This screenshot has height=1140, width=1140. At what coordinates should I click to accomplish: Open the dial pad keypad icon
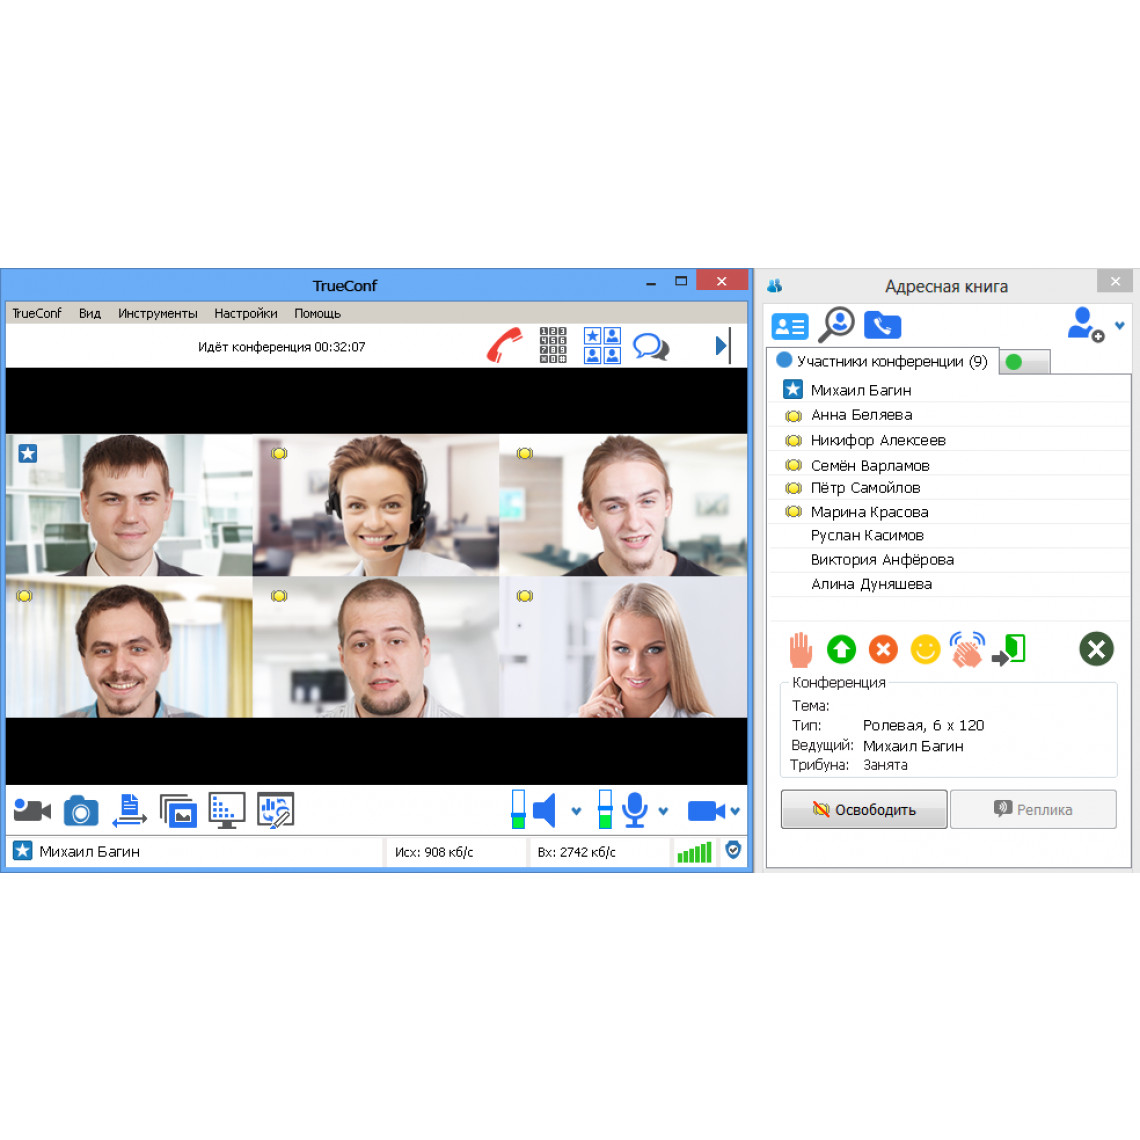(x=553, y=345)
